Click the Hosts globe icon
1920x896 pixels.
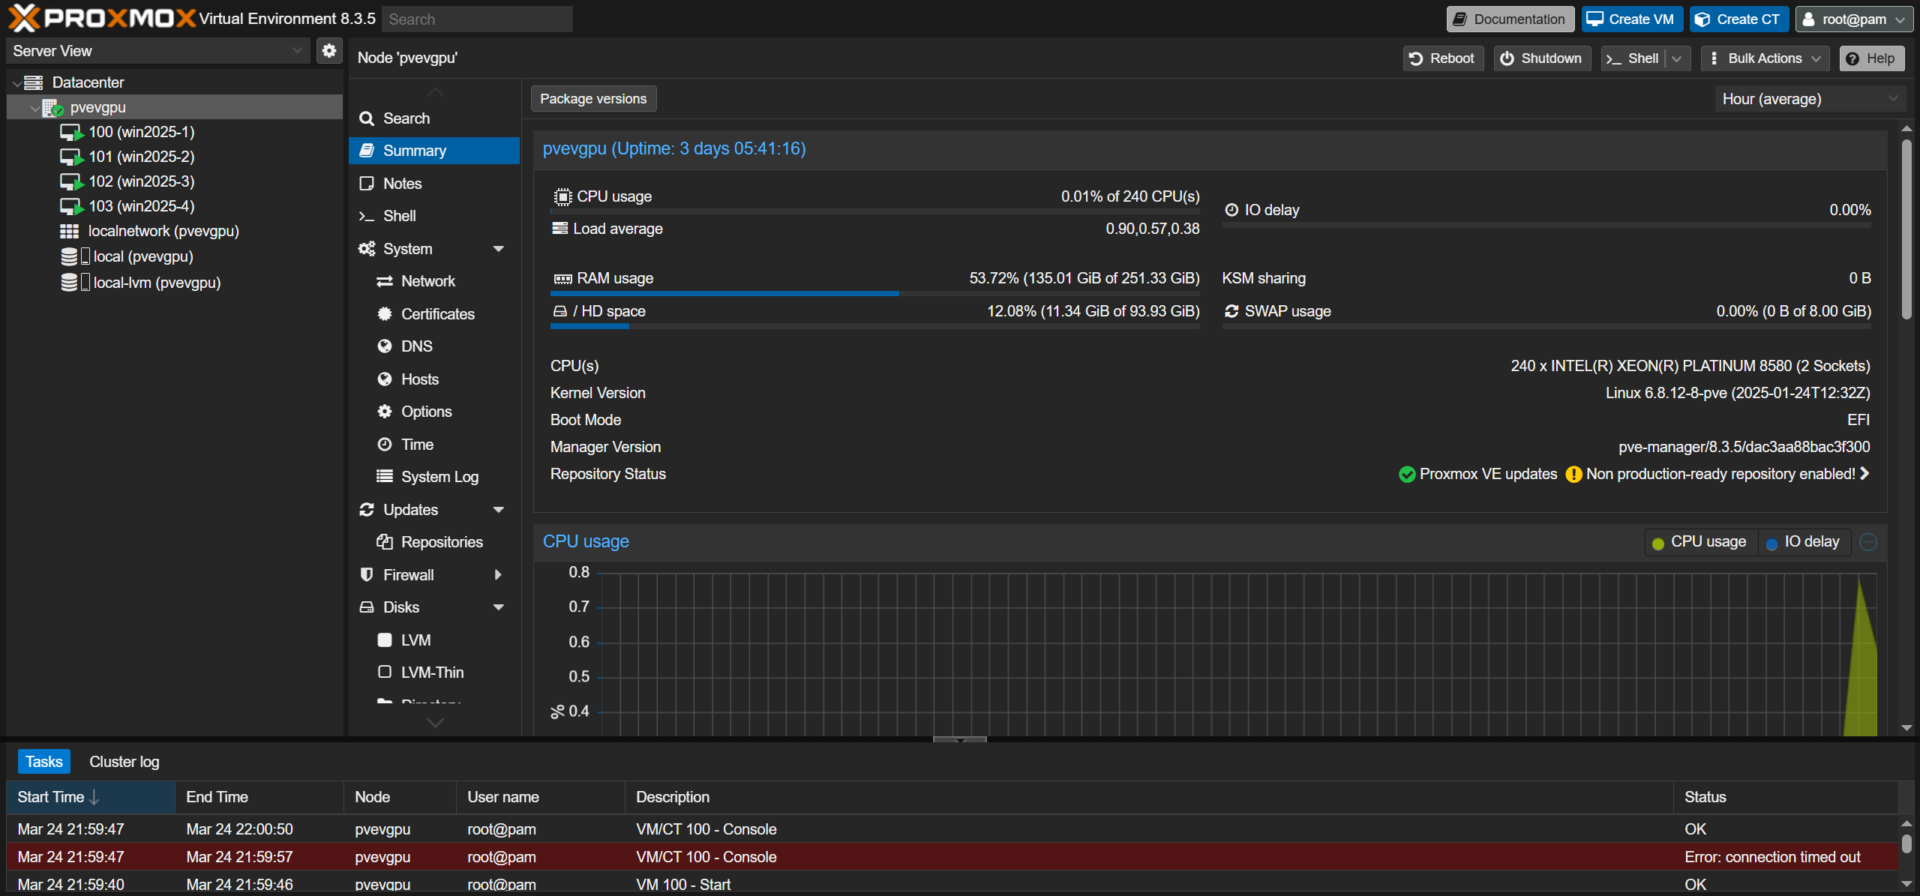[x=384, y=379]
